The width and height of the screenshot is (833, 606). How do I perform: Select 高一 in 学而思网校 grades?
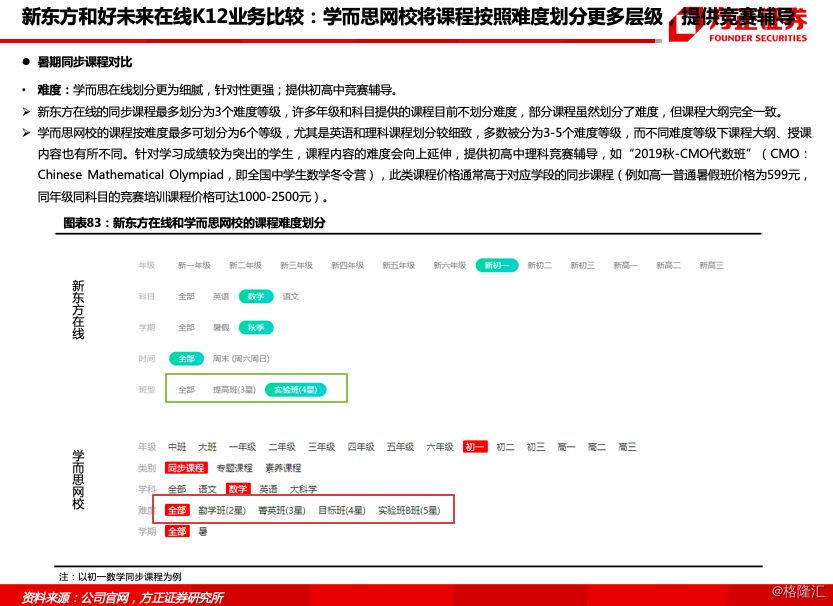click(566, 447)
